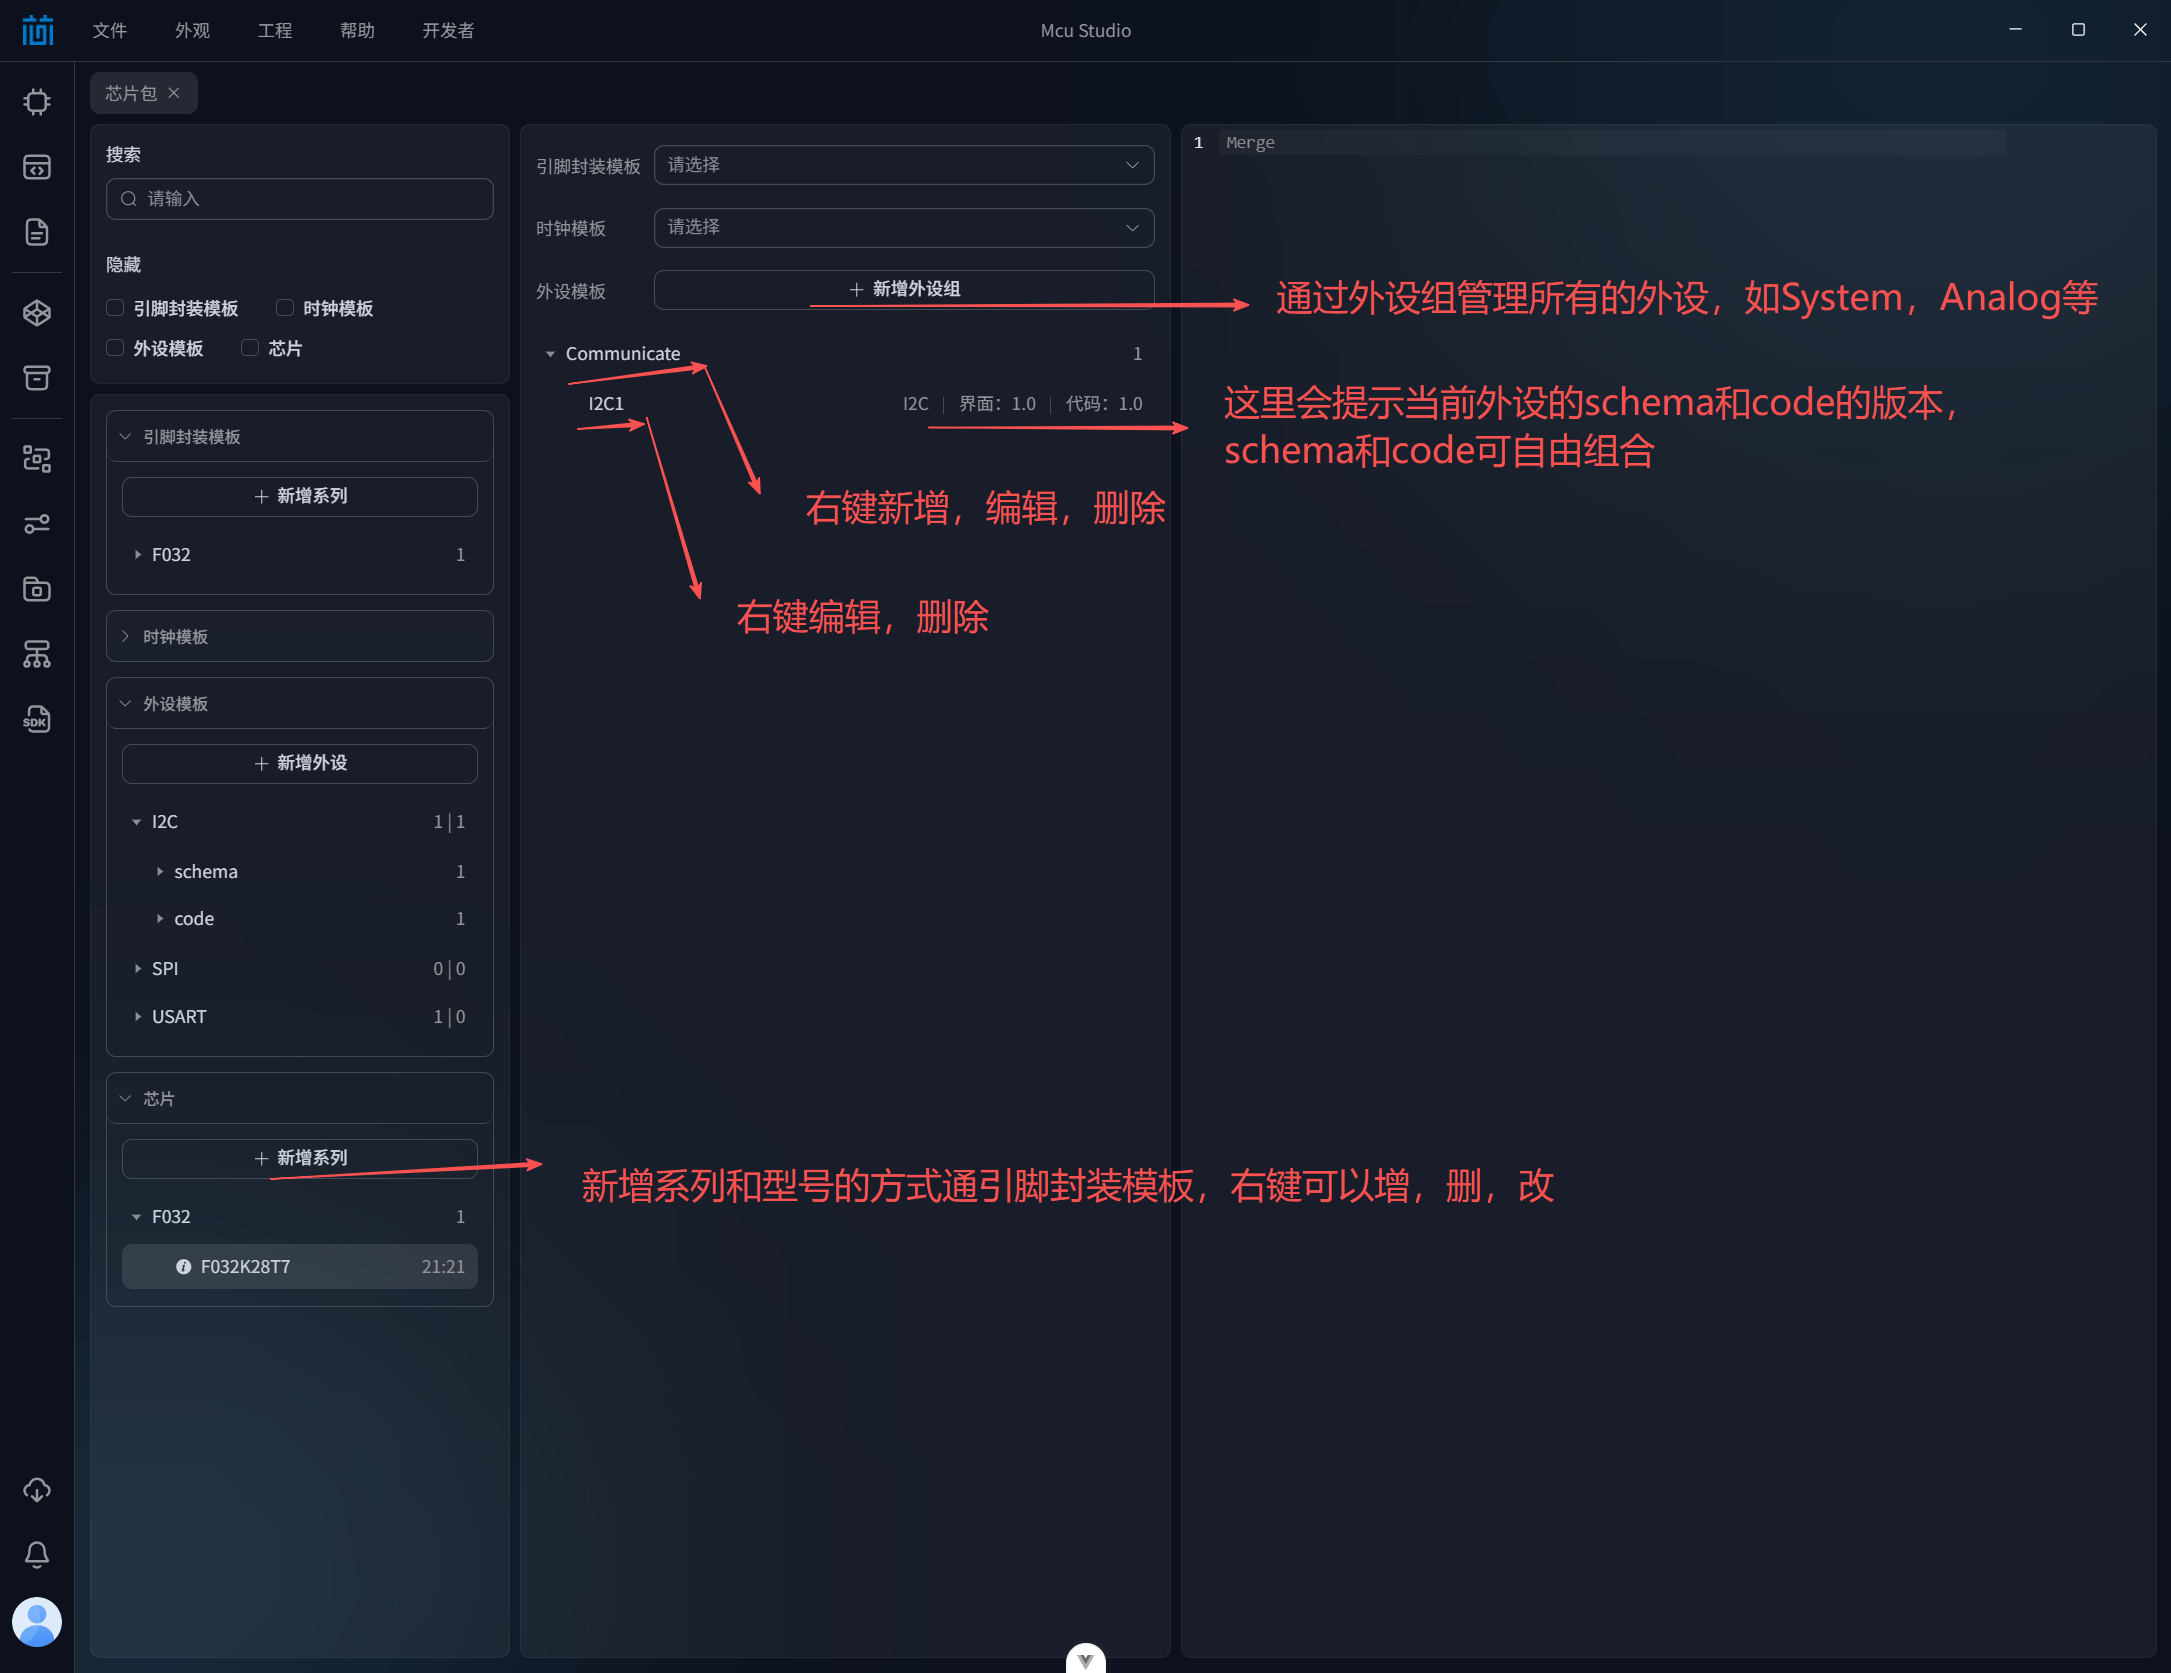Expand the SPI tree node
Viewport: 2171px width, 1673px height.
click(138, 969)
